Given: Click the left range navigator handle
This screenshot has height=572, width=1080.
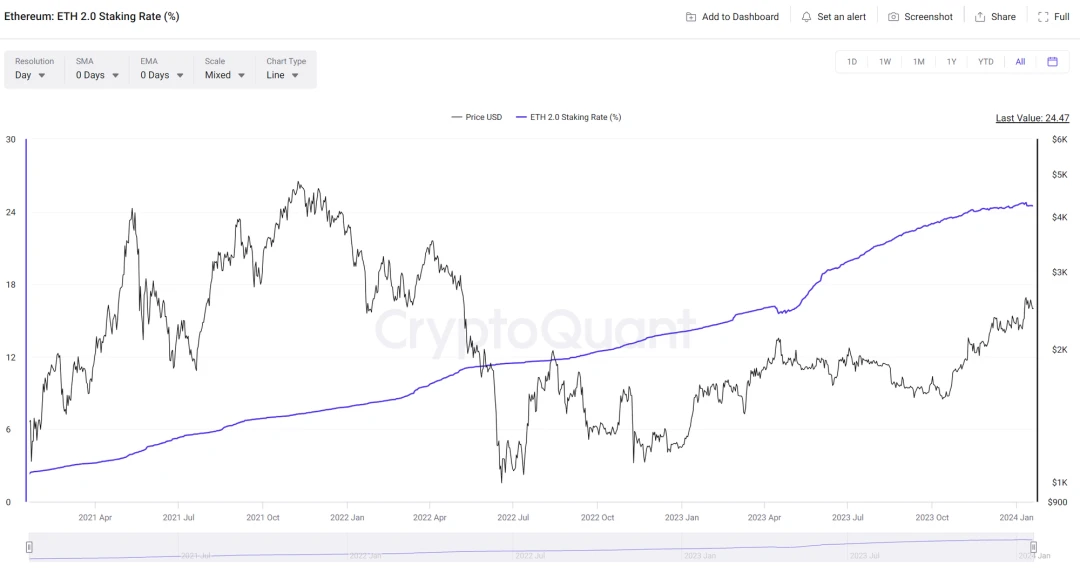Looking at the screenshot, I should 29,547.
